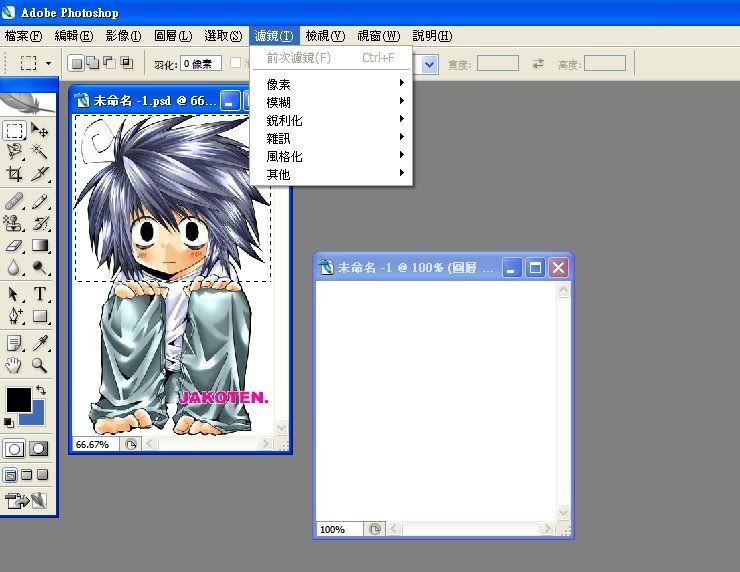
Task: Select the Slice tool
Action: click(x=40, y=174)
